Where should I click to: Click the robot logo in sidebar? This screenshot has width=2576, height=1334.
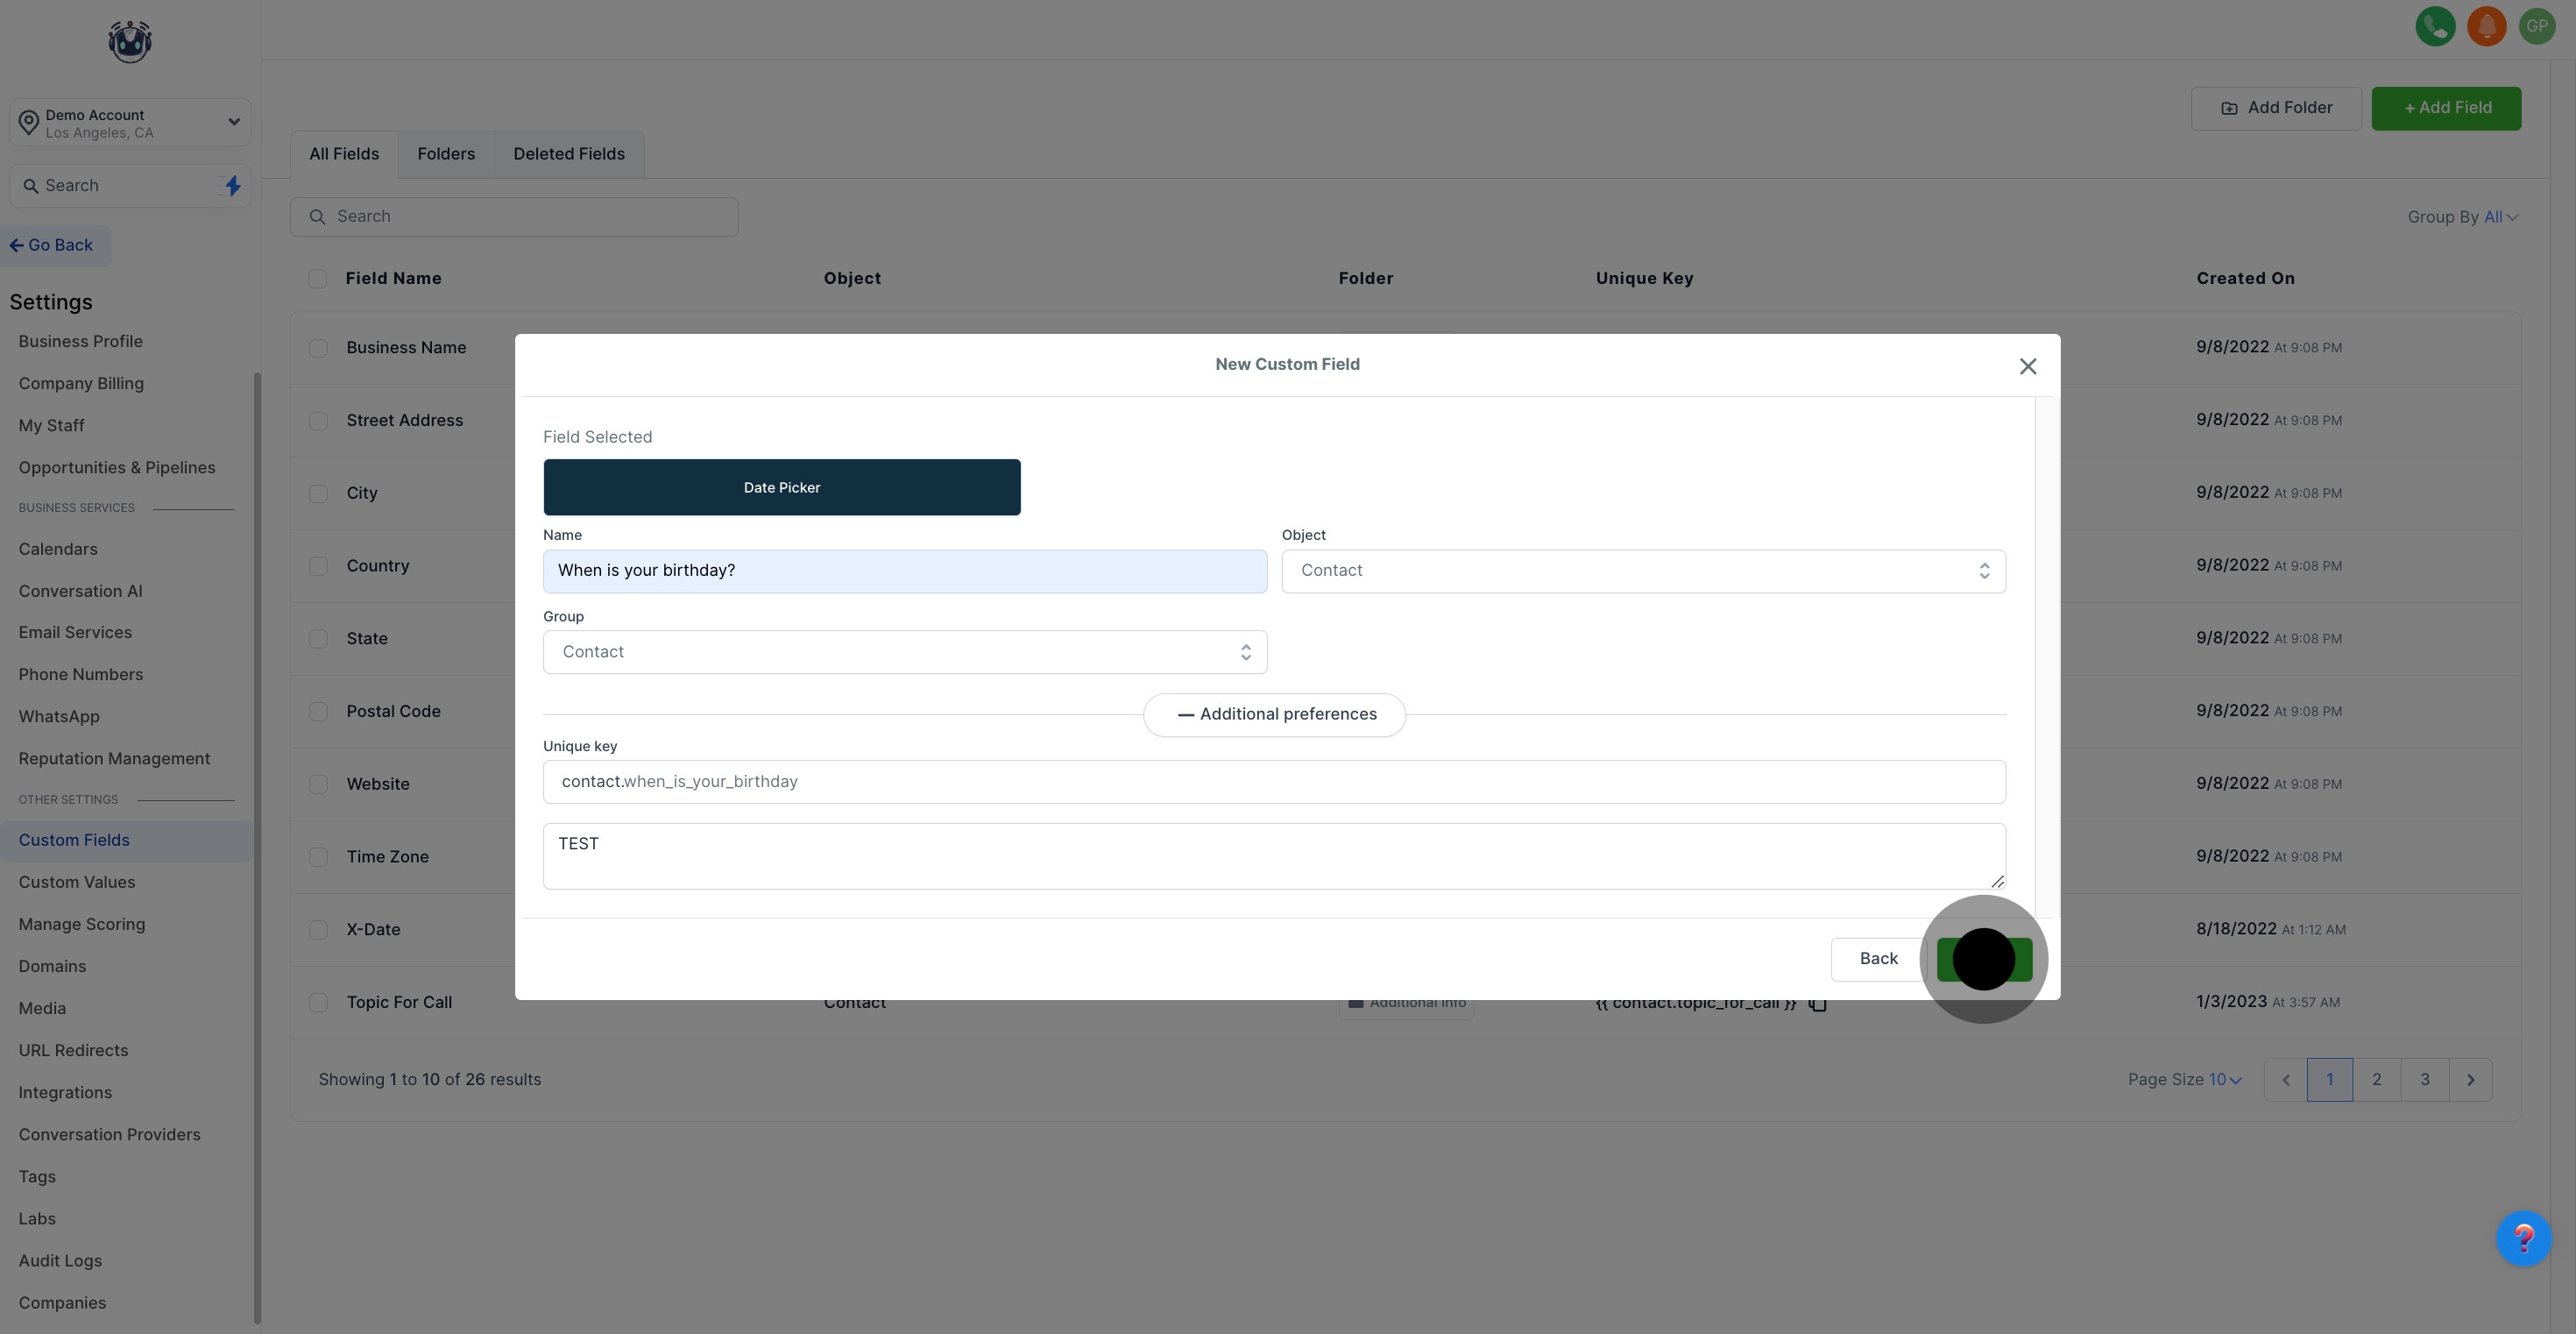130,42
